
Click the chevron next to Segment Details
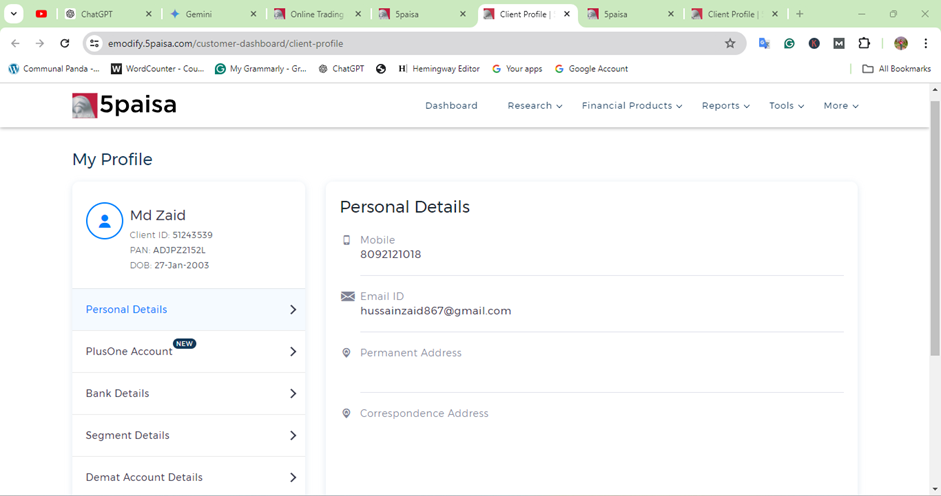point(293,436)
